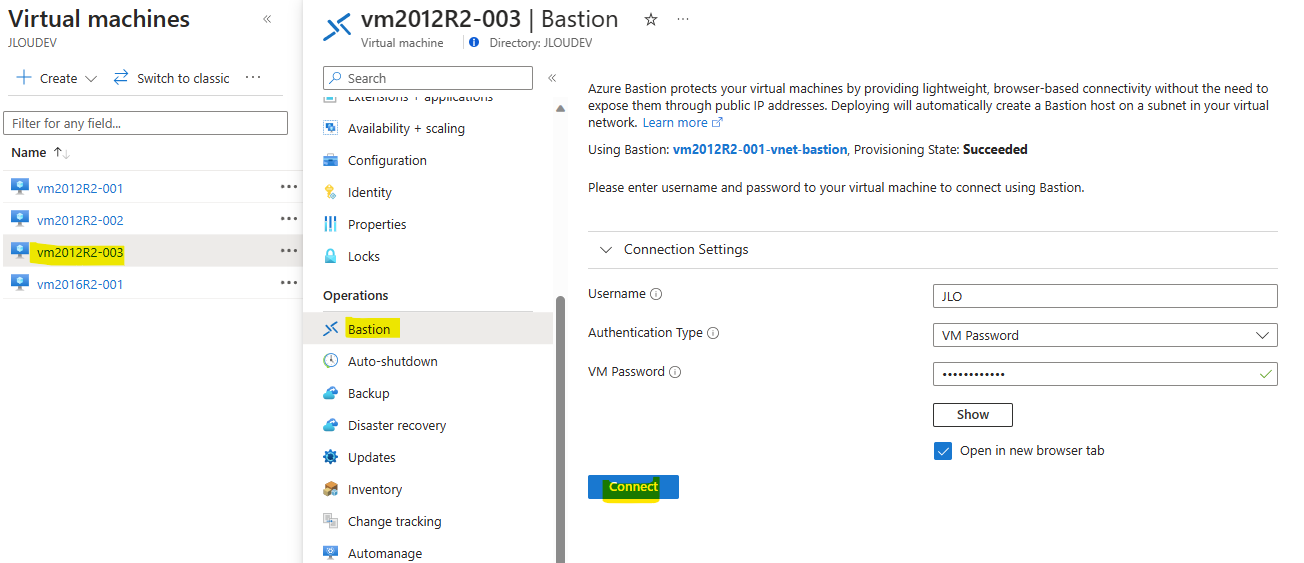1304x563 pixels.
Task: Collapse the Connection Settings section
Action: pos(606,249)
